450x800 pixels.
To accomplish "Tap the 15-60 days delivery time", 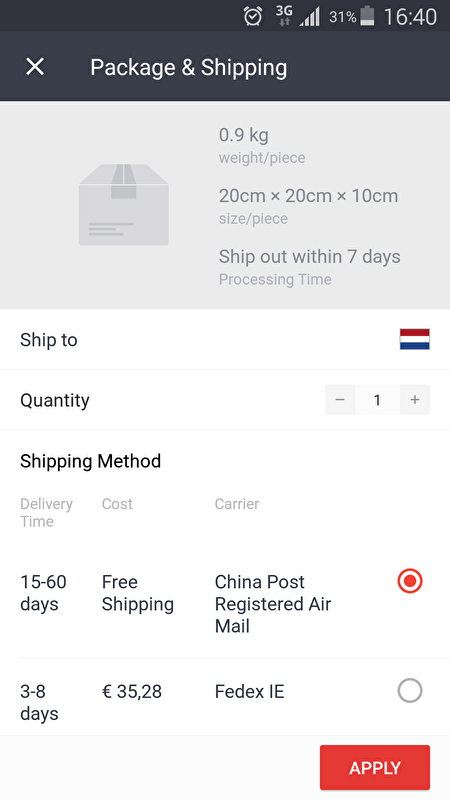I will coord(43,593).
